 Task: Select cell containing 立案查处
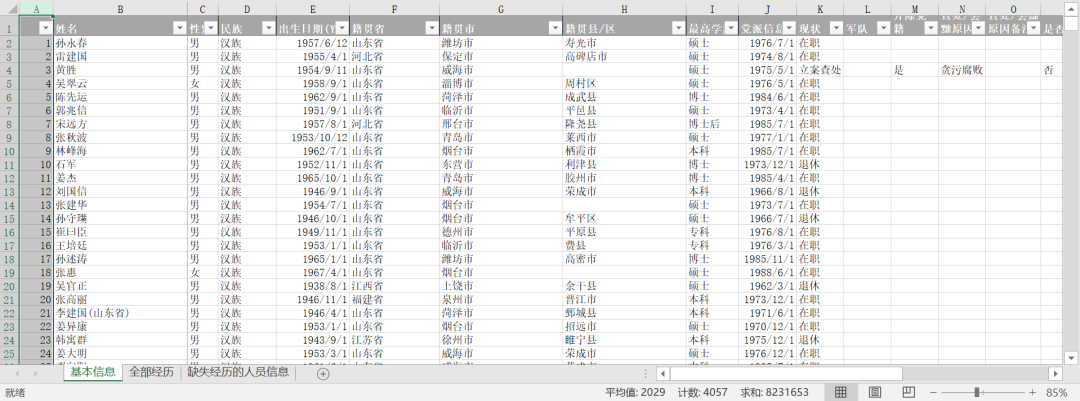(x=820, y=70)
